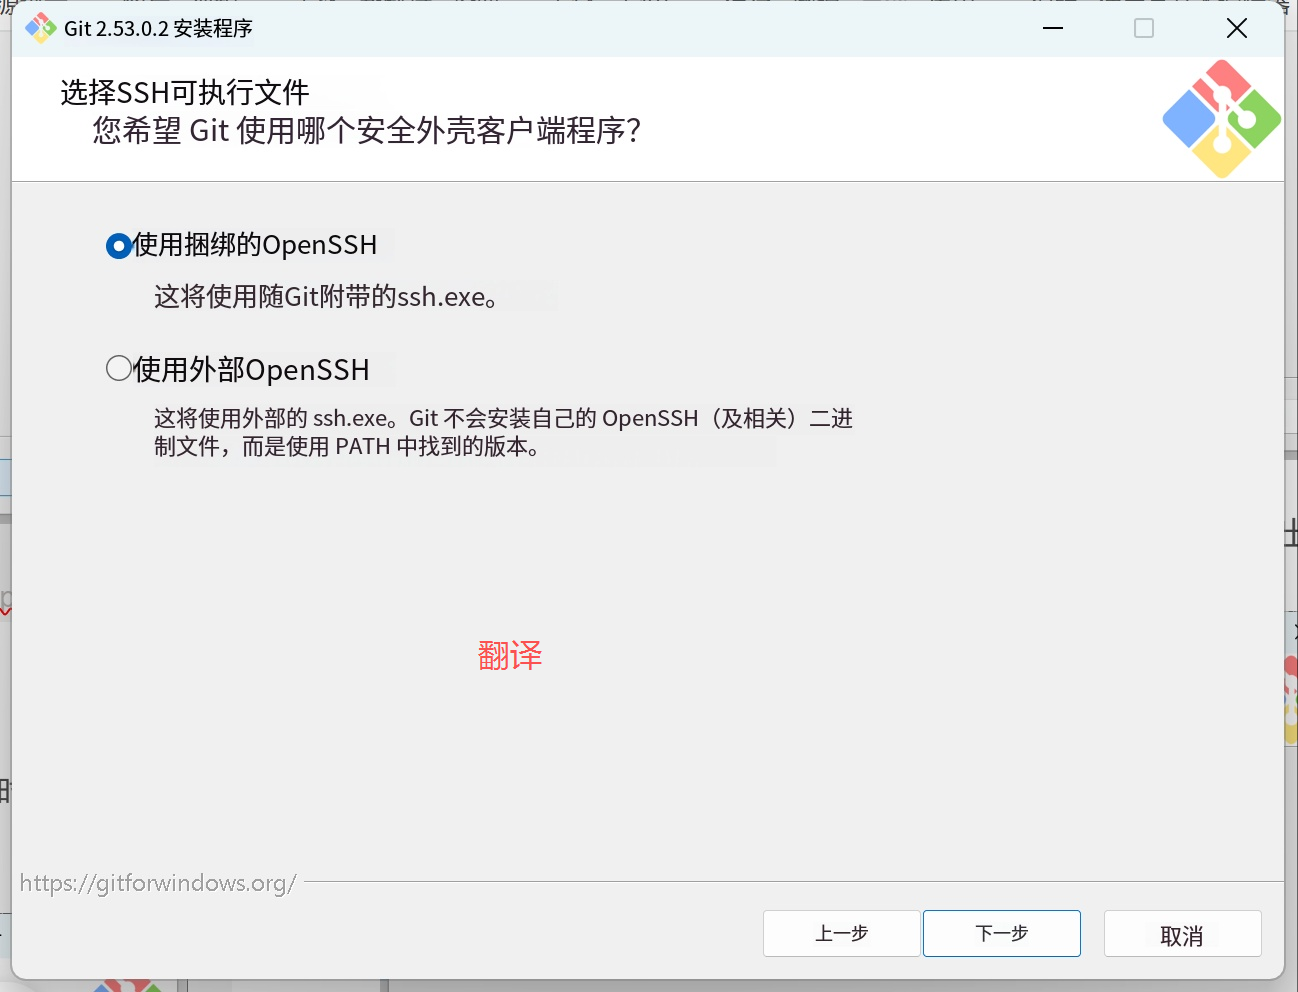The width and height of the screenshot is (1298, 992).
Task: Click the 选择SSH可执行文件 heading text
Action: [x=185, y=92]
